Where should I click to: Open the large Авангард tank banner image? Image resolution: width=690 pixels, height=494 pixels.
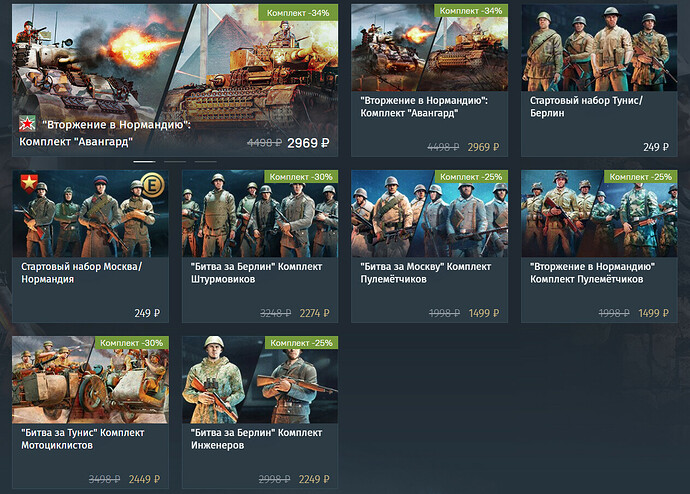175,80
